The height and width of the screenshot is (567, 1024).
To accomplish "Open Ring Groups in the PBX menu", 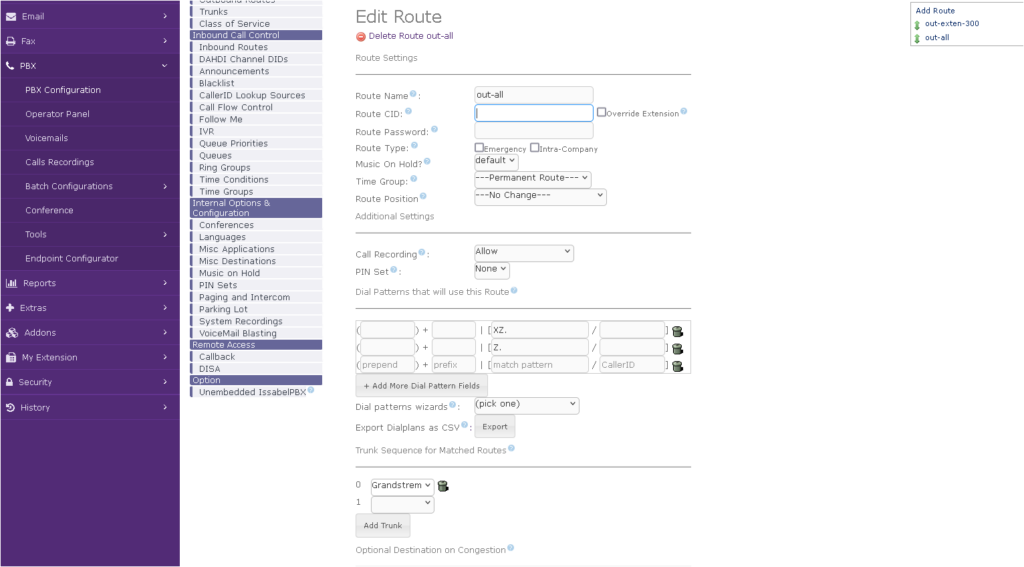I will [224, 168].
